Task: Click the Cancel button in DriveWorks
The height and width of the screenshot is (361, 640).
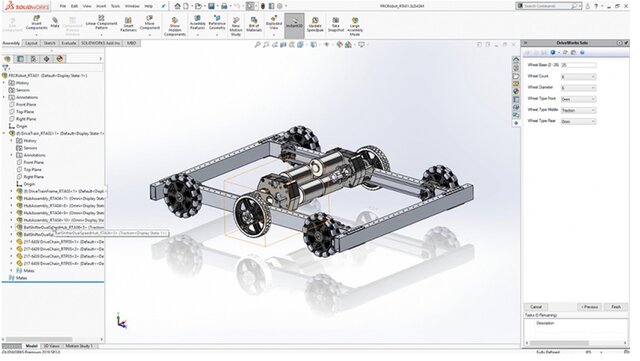Action: coord(536,307)
